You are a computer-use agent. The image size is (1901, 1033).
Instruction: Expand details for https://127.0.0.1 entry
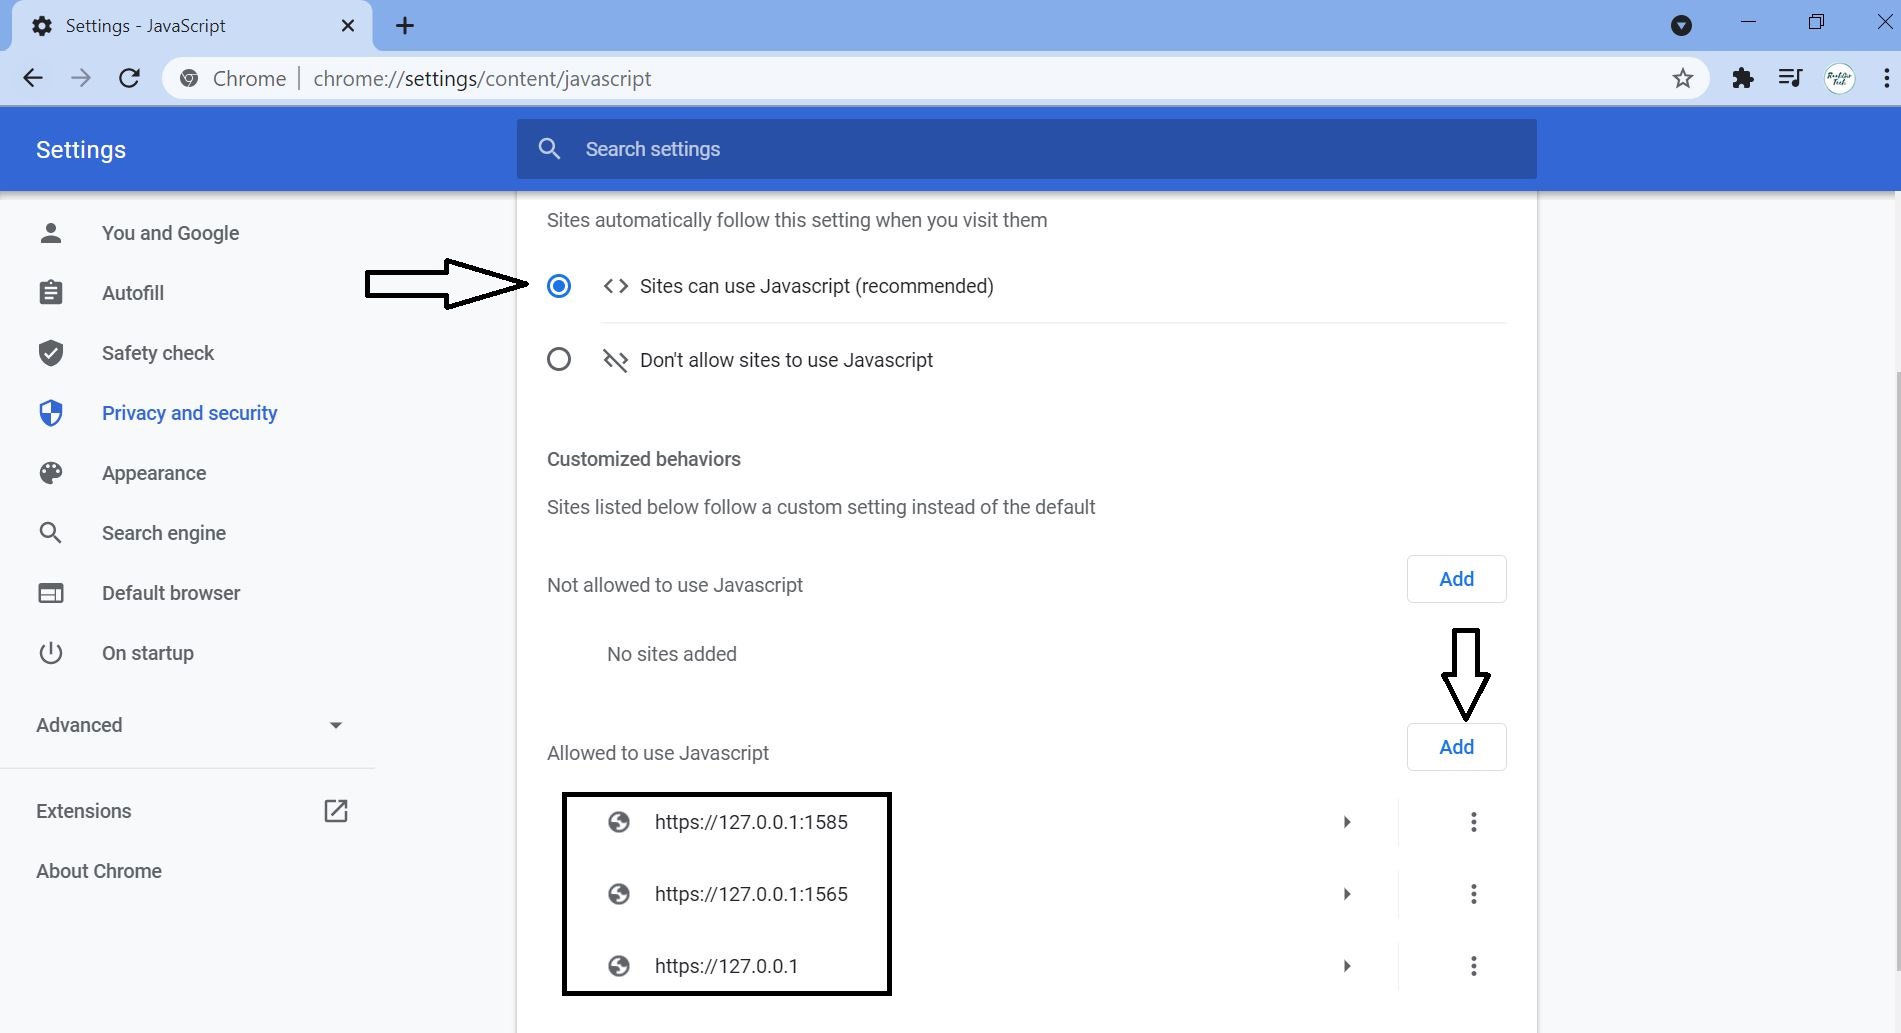tap(1347, 966)
